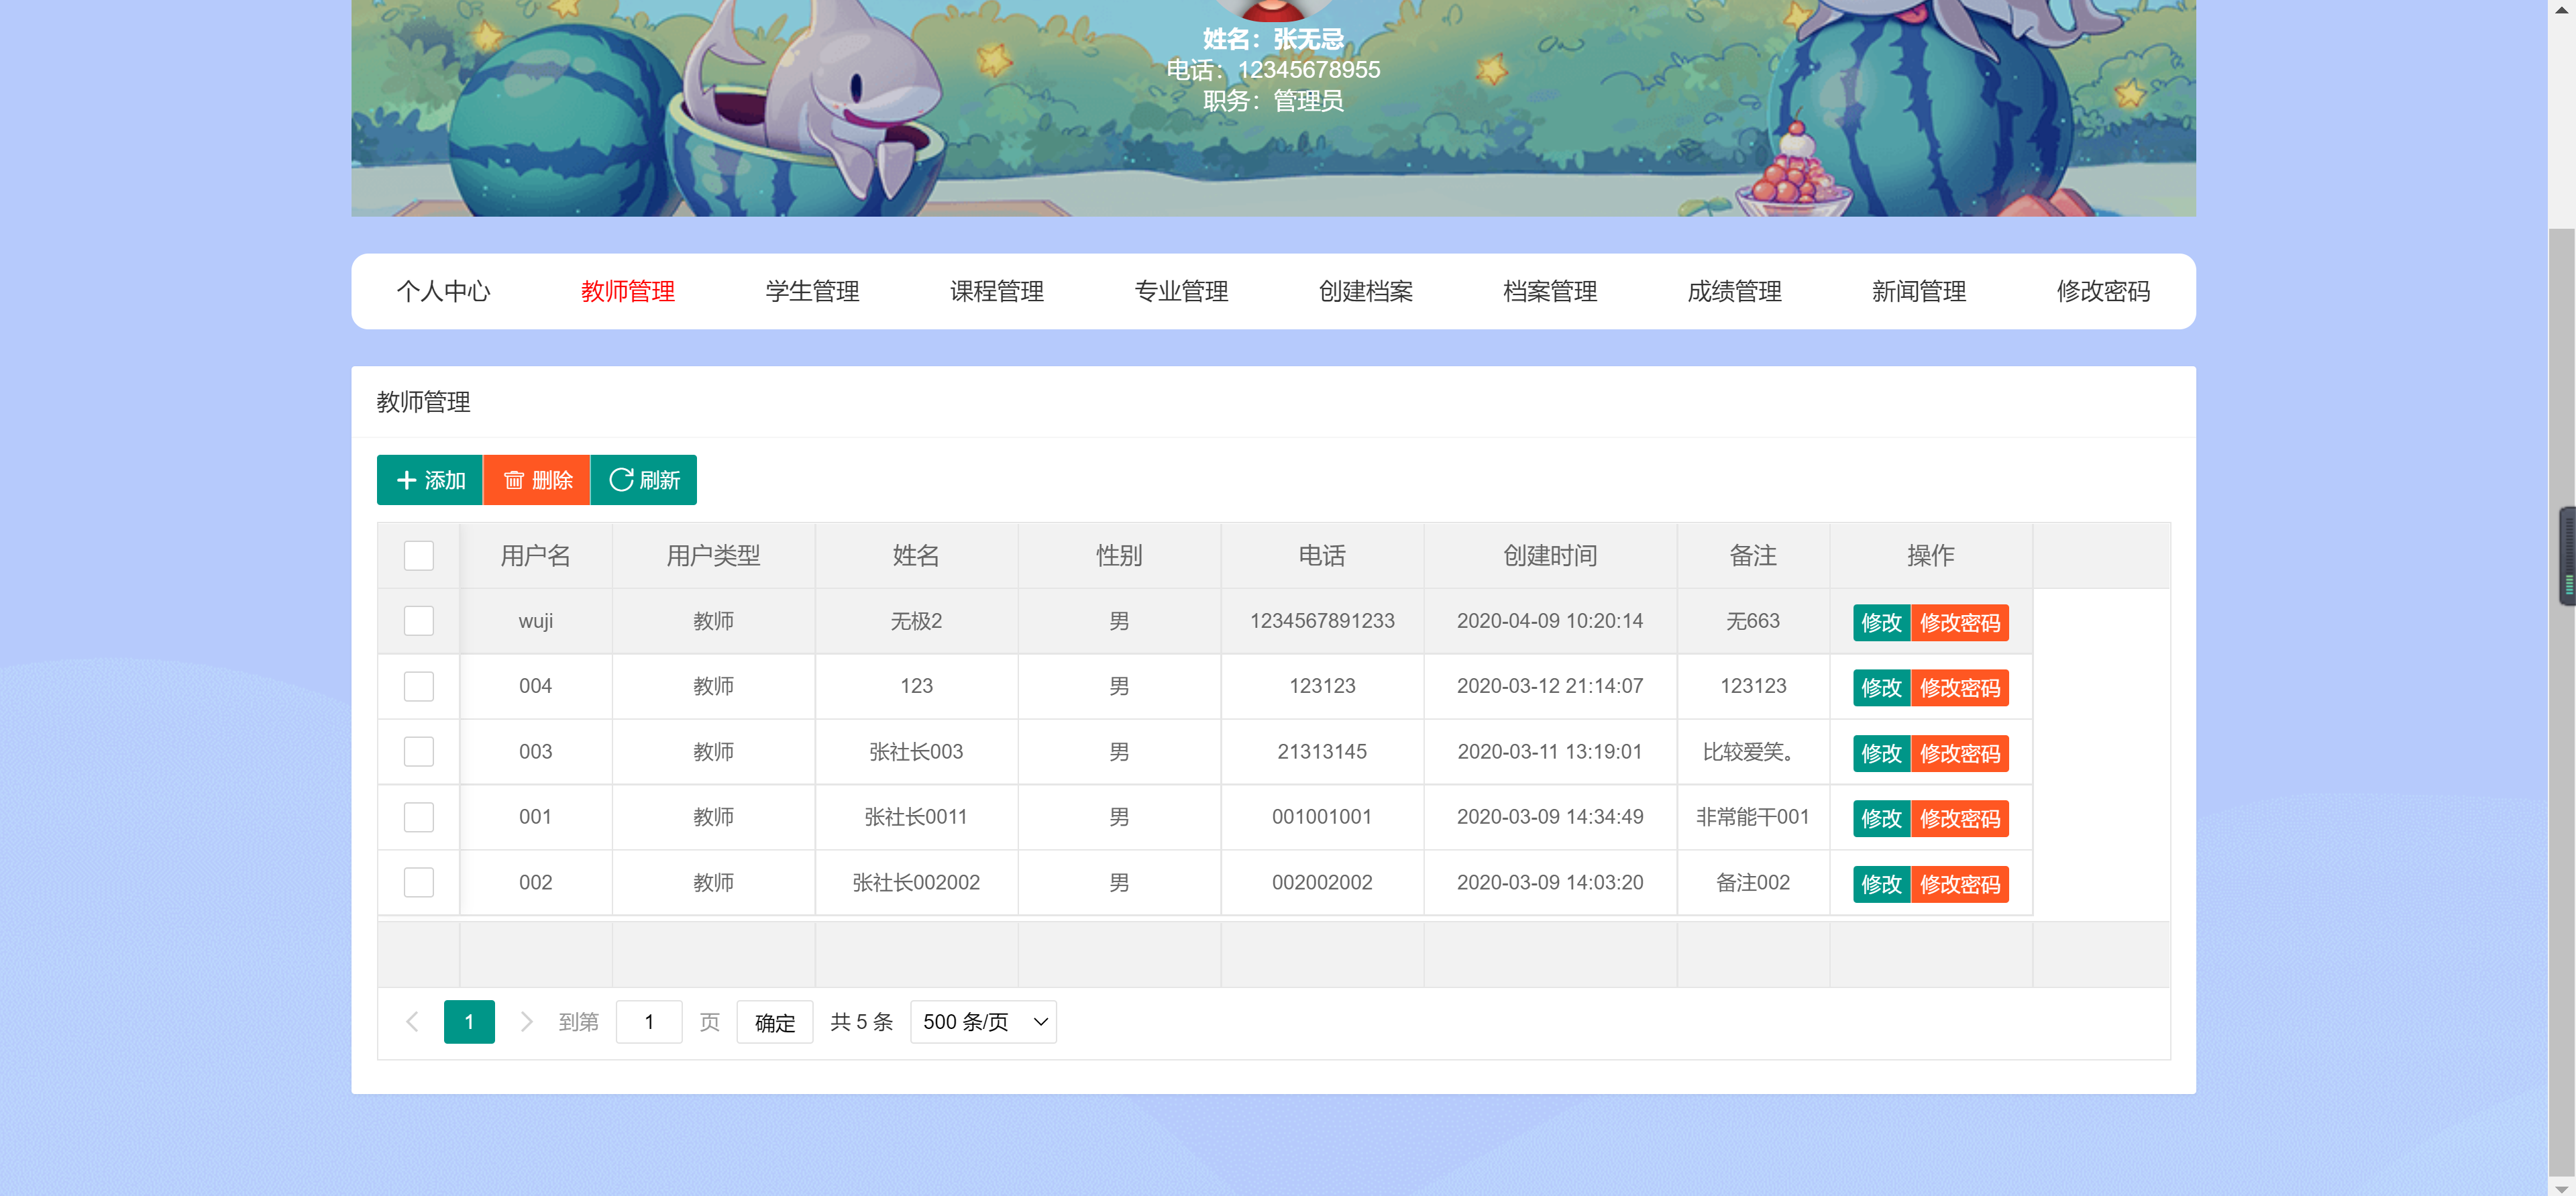Select page 1 in pagination
Viewport: 2576px width, 1196px height.
coord(469,1022)
